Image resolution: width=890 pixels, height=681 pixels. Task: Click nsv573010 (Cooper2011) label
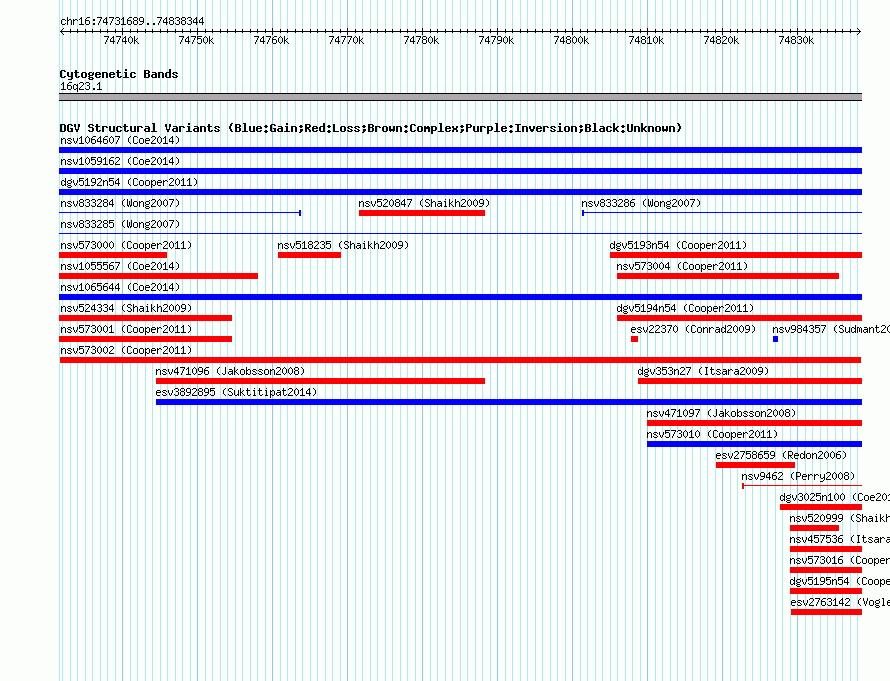click(x=712, y=434)
